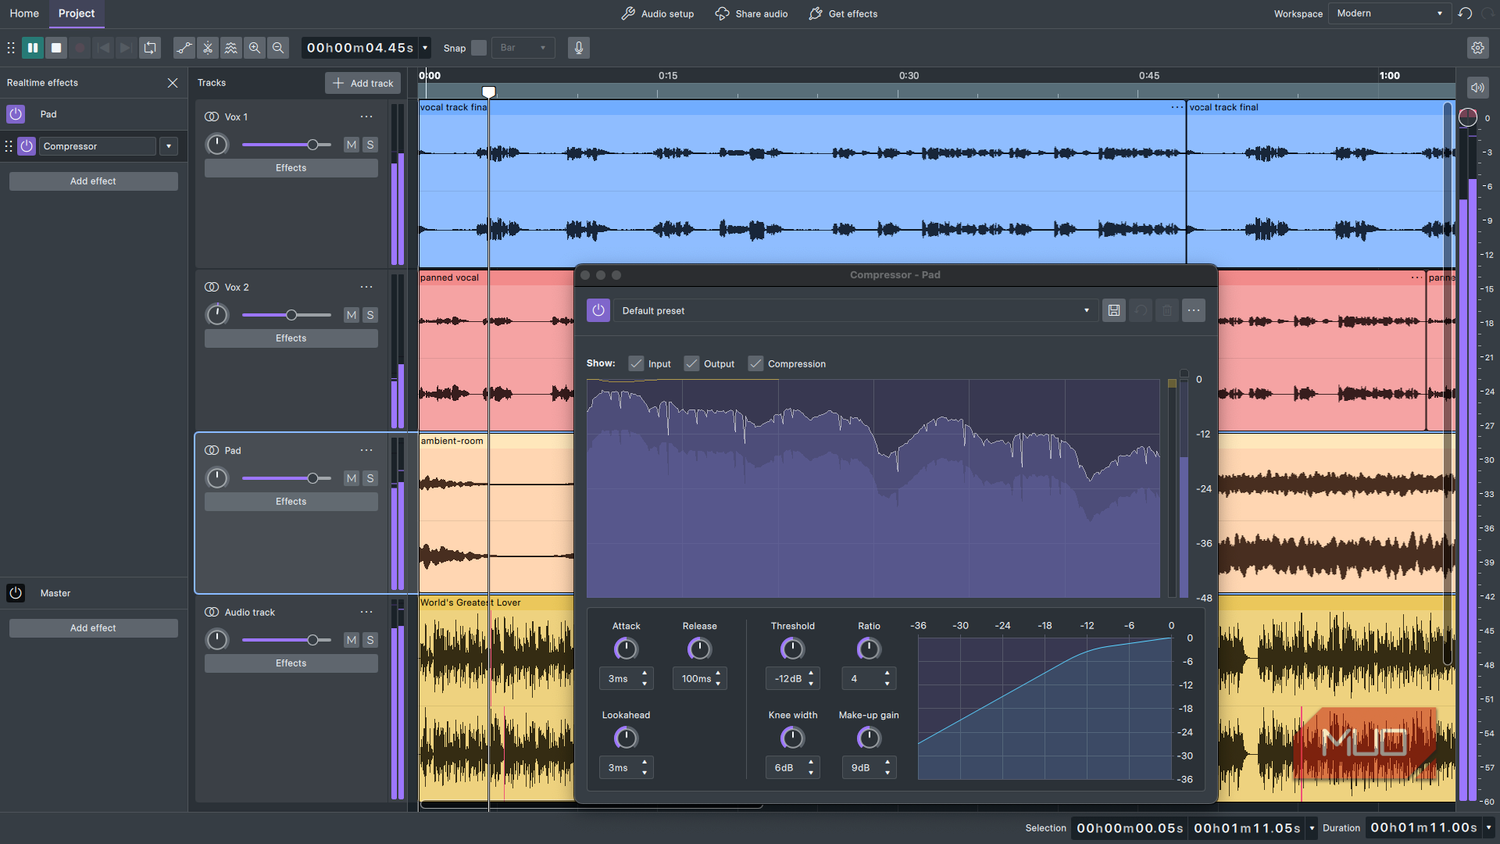Open the Workspace Modern dropdown
1500x844 pixels.
coord(1389,13)
